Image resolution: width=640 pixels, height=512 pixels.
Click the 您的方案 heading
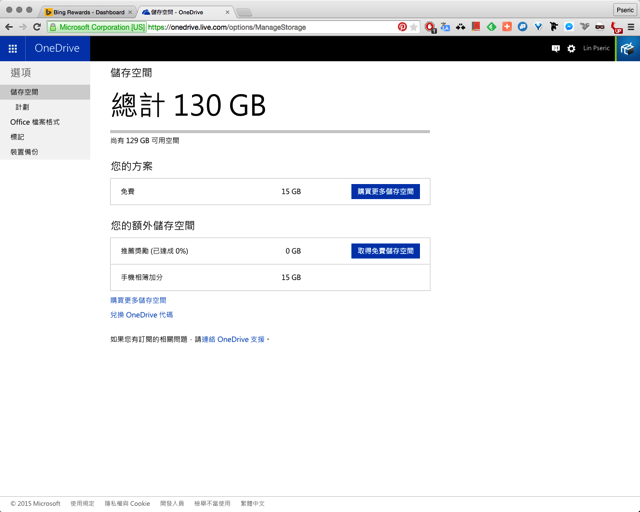131,166
